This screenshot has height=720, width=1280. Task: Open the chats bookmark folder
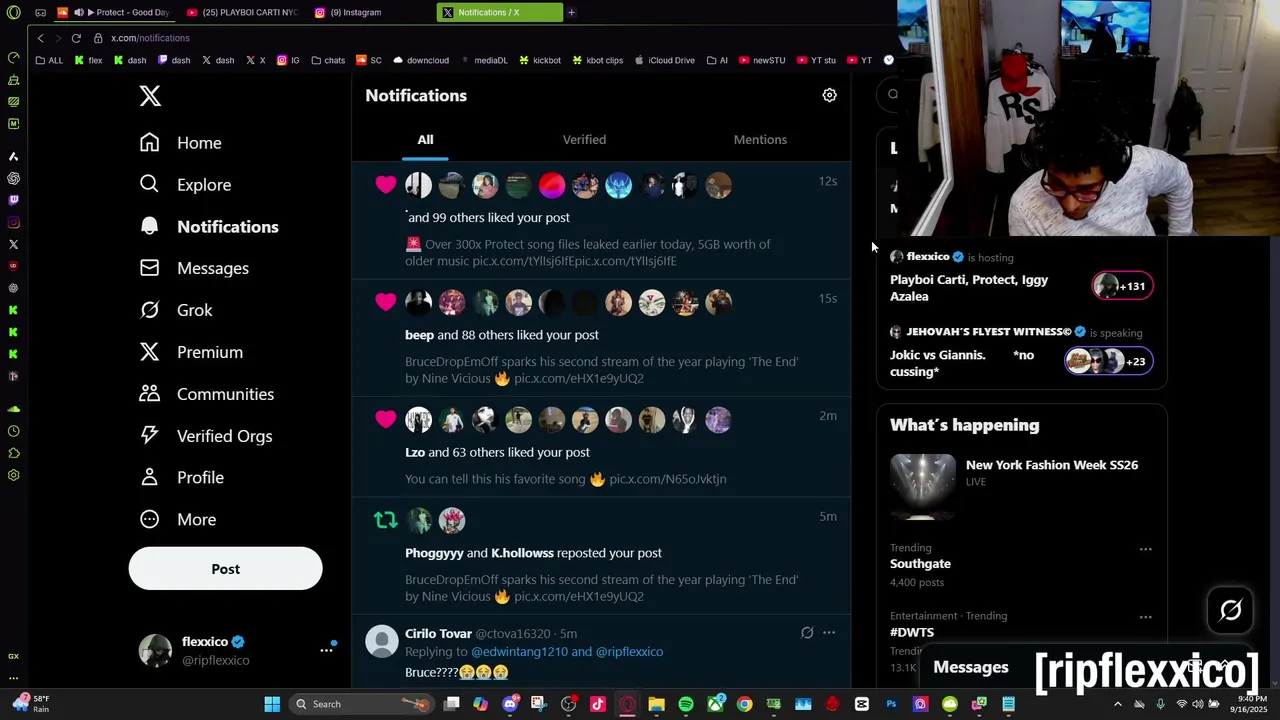(x=328, y=60)
